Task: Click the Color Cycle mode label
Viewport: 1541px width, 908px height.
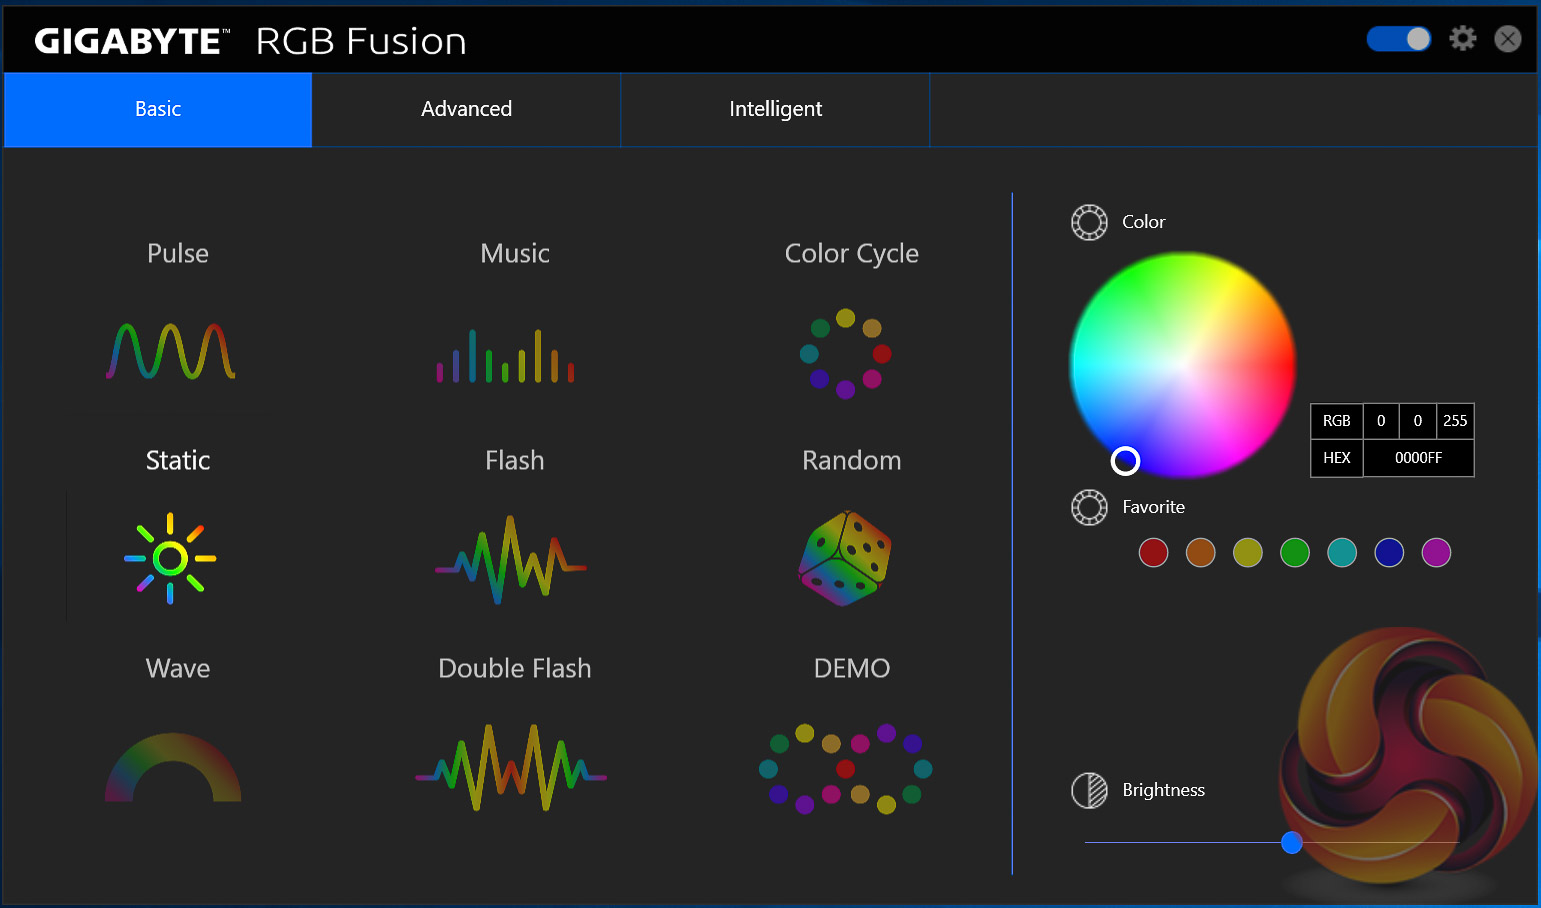Action: [852, 254]
